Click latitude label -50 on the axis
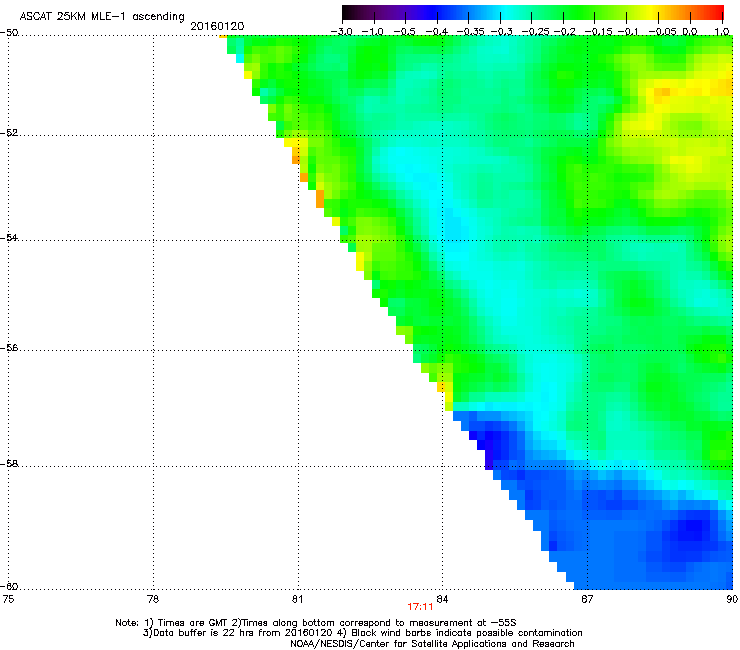The width and height of the screenshot is (740, 650). coord(9,33)
